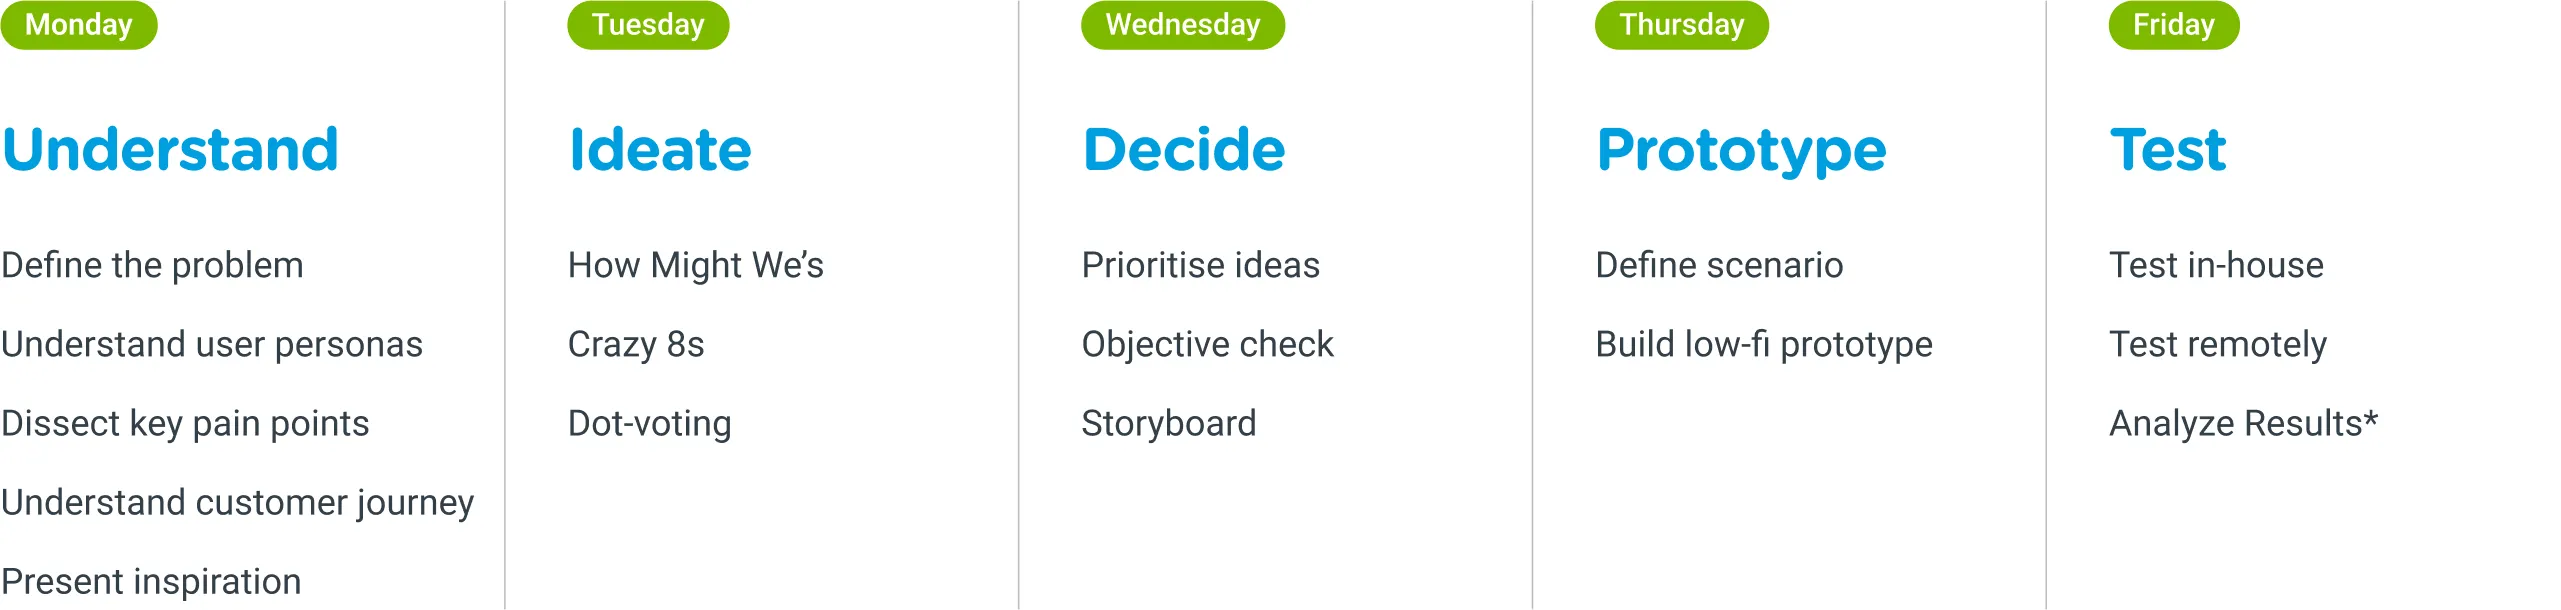Click the "Analyze Results*" entry

coord(2243,423)
